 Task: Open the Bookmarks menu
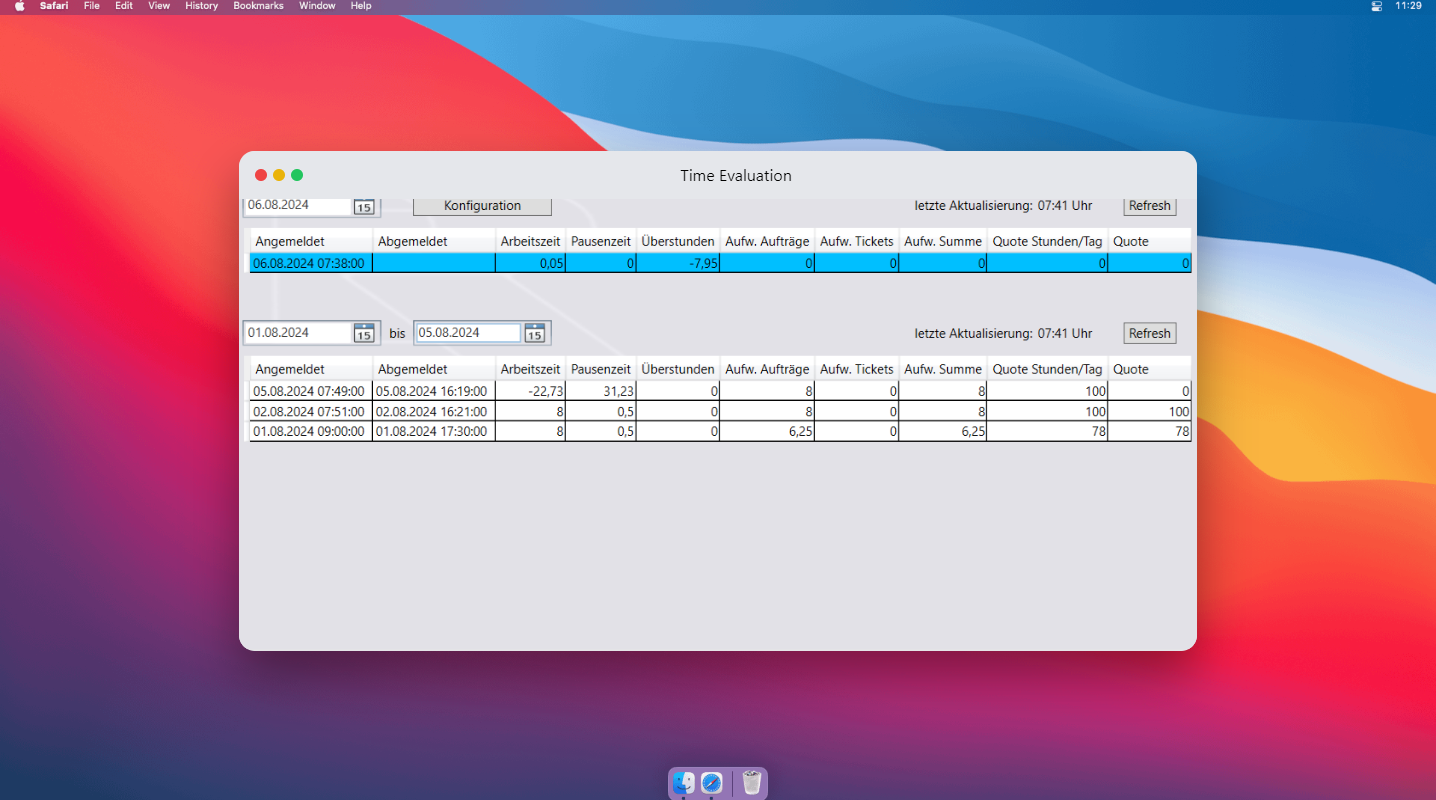258,6
